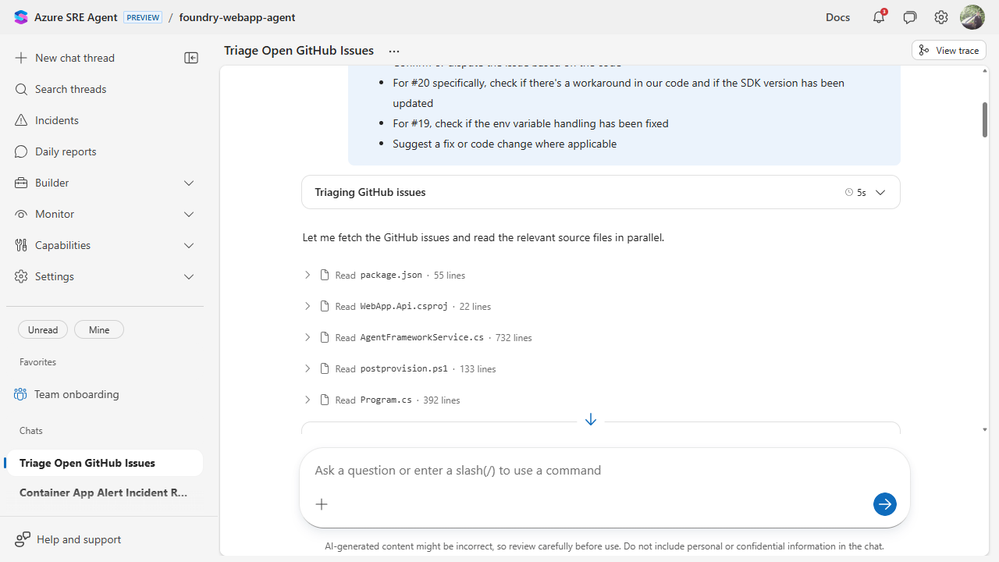Expand the Builder menu chevron
Screen dimensions: 999x562
point(189,183)
